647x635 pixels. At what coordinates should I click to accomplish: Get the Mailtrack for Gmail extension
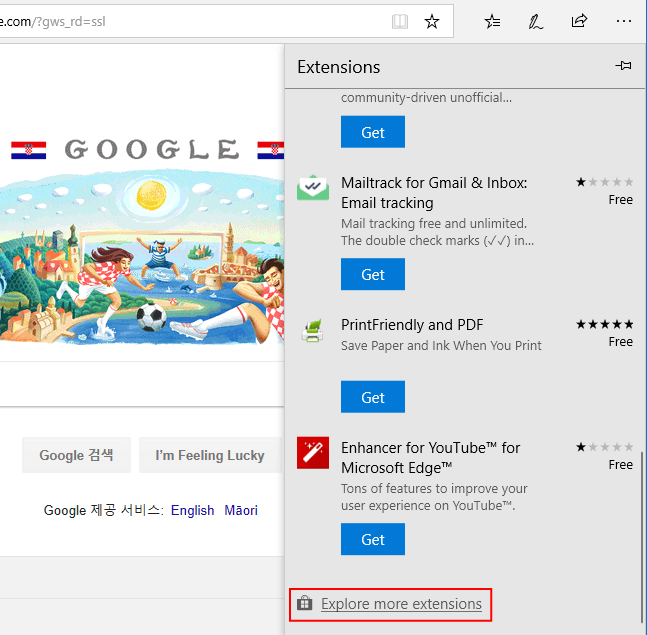tap(373, 274)
